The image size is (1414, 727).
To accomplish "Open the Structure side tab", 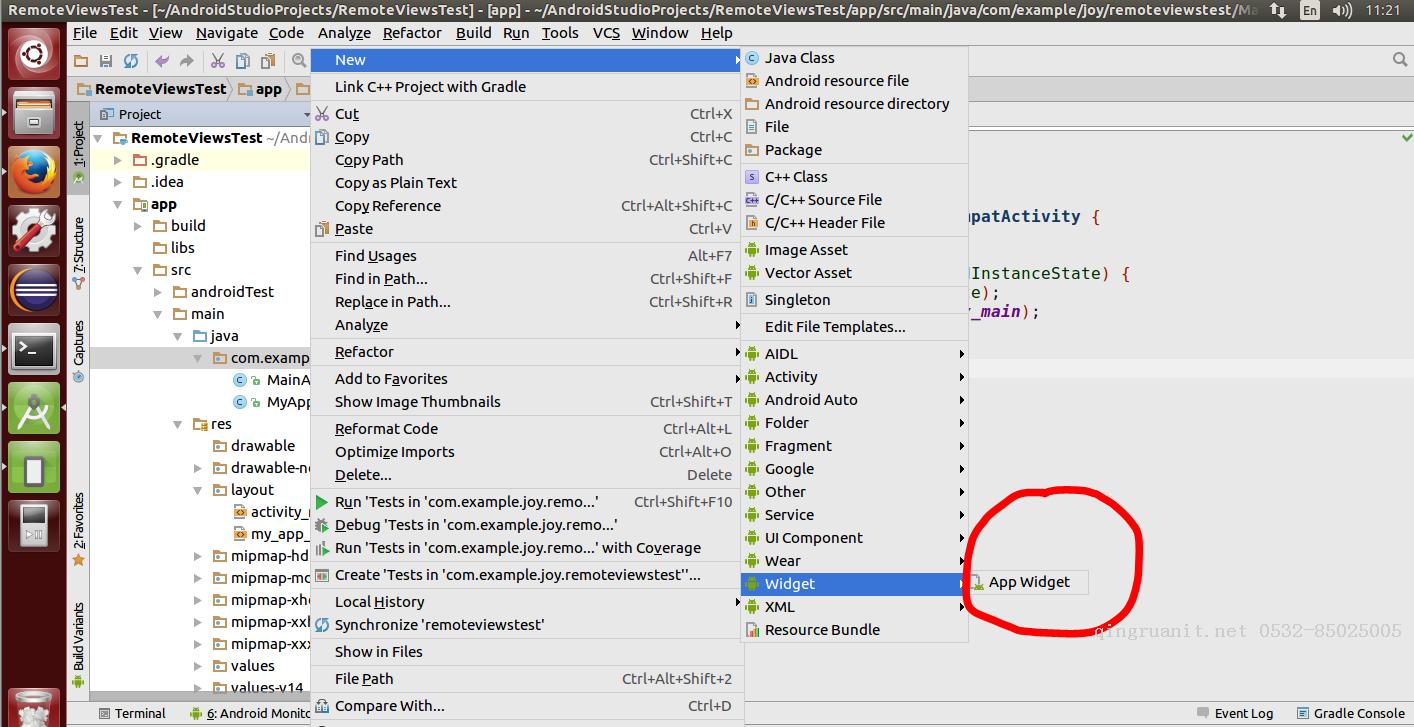I will pyautogui.click(x=78, y=254).
